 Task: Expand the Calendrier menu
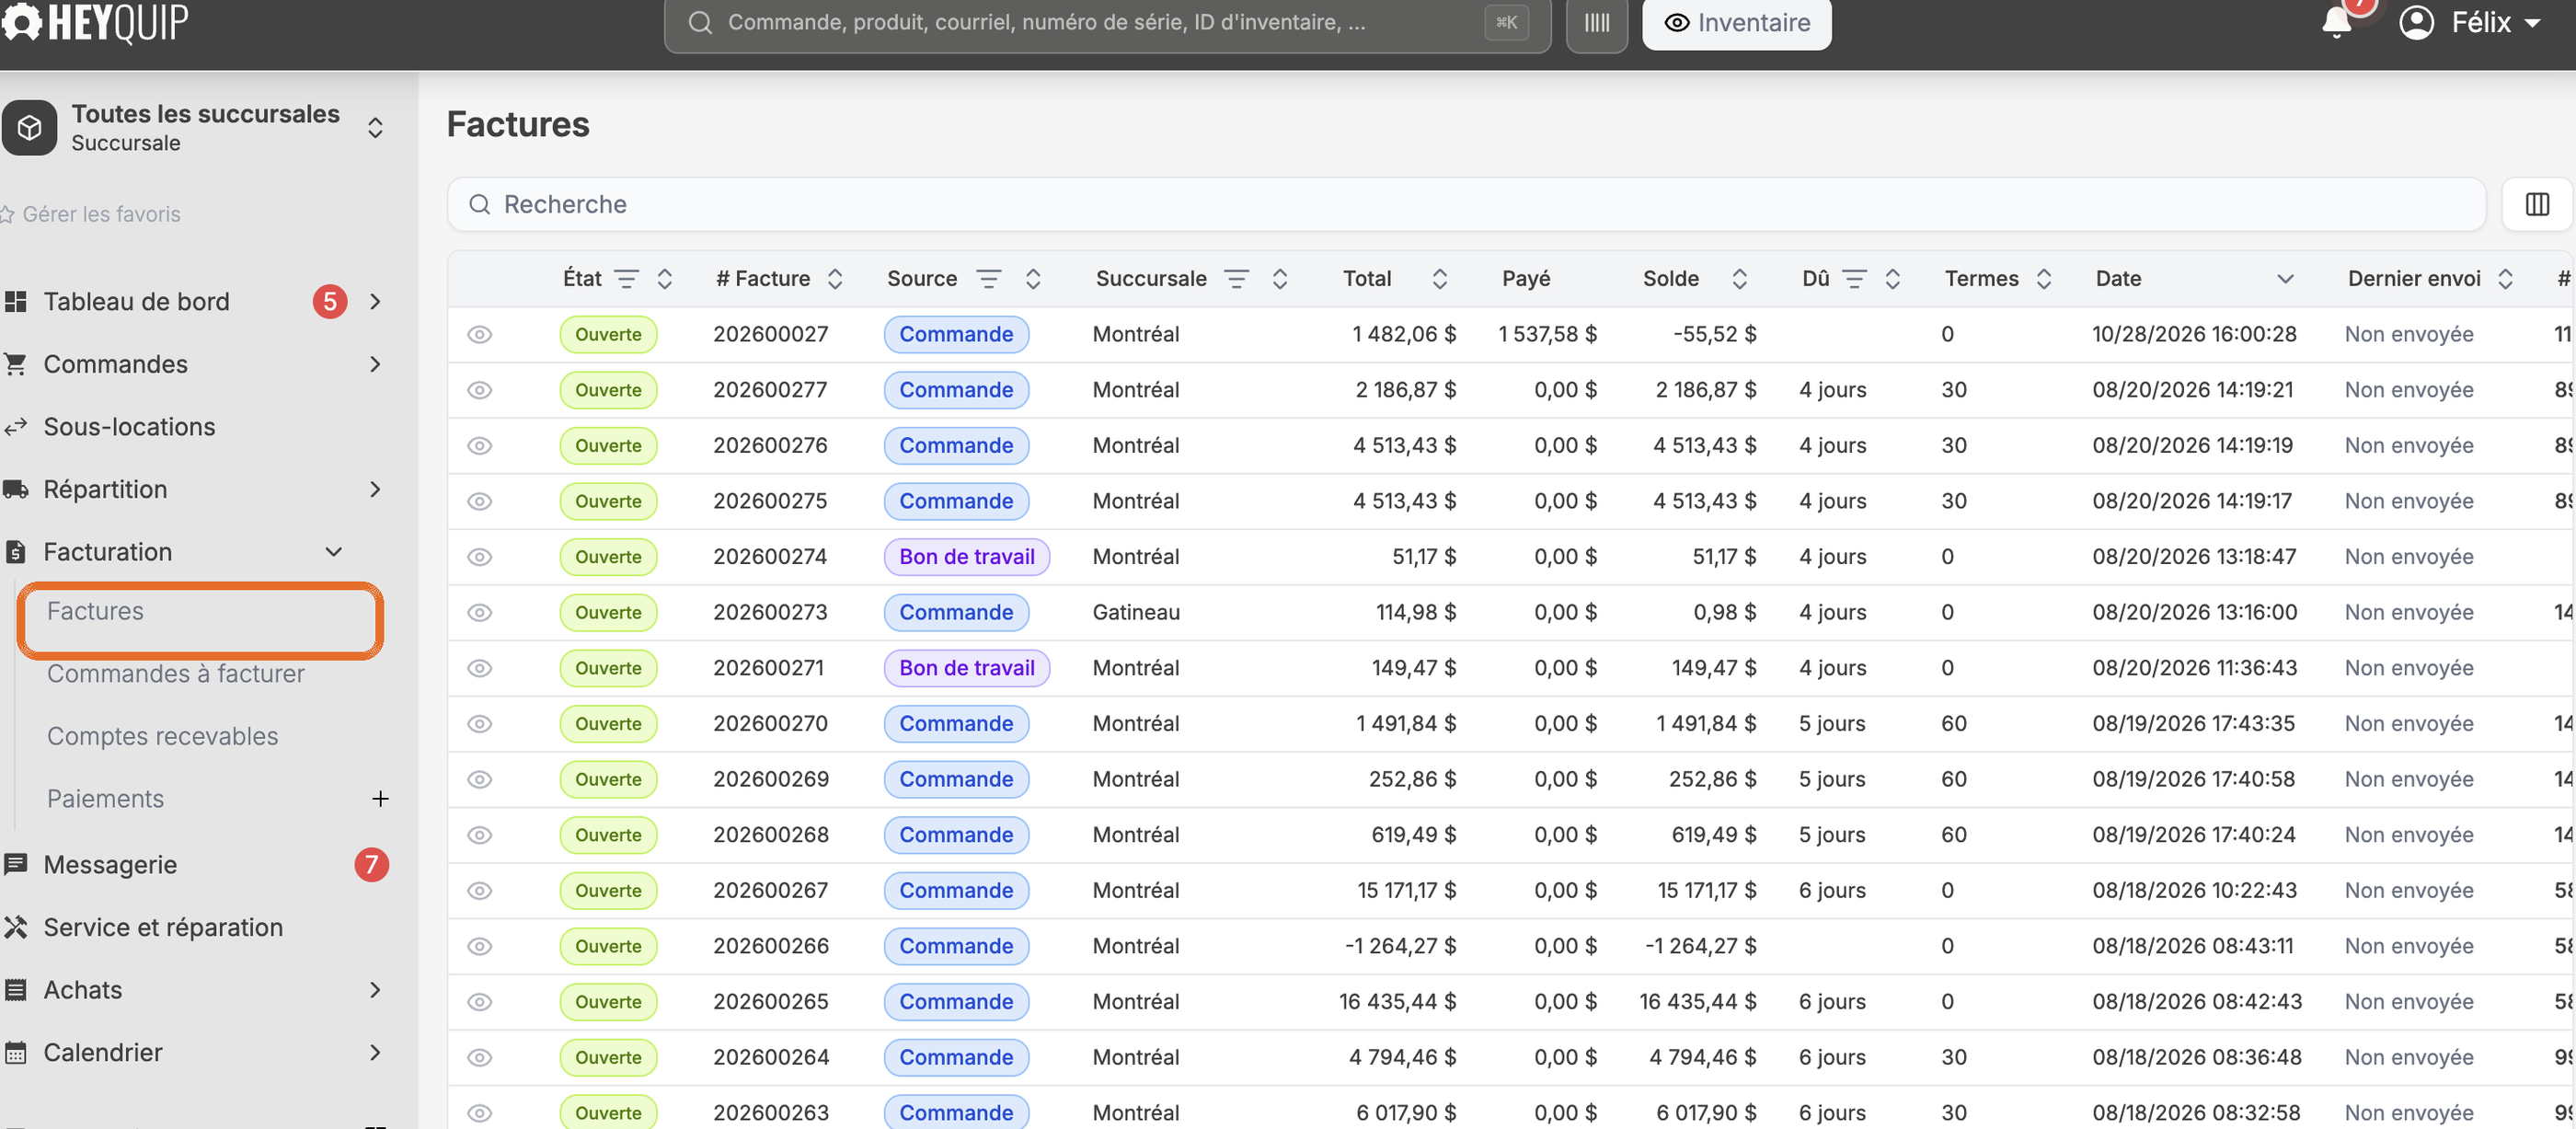375,1052
